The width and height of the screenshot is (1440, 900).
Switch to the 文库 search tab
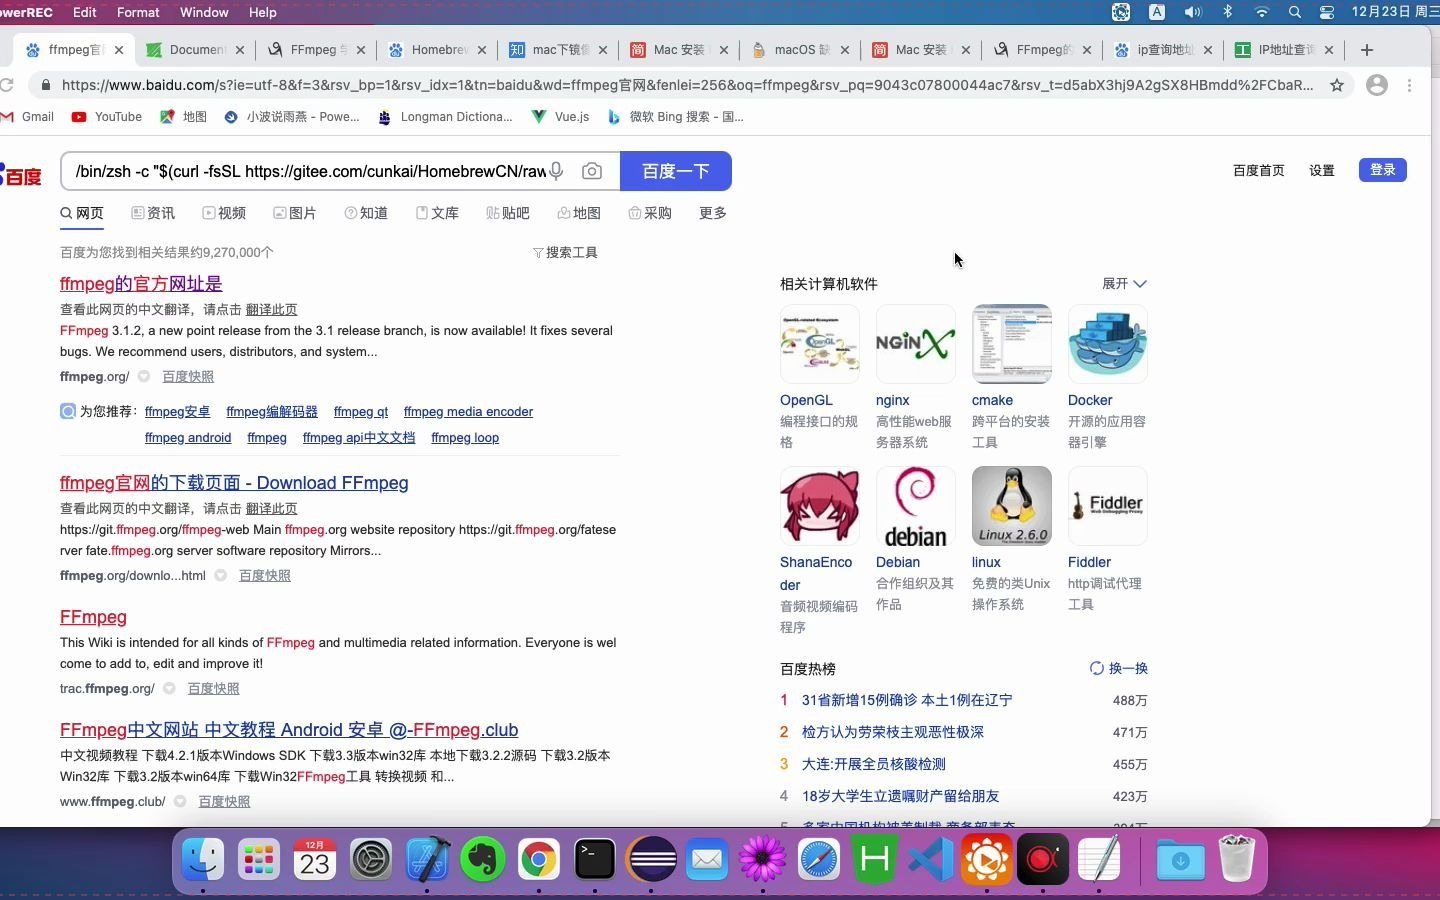tap(437, 213)
